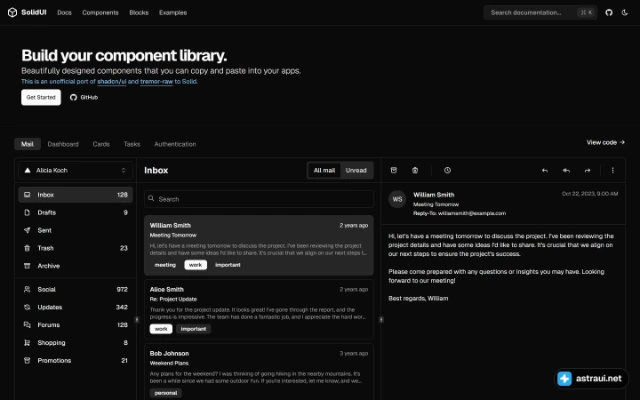Open Promotions category in sidebar
Viewport: 640px width, 400px height.
coord(75,360)
